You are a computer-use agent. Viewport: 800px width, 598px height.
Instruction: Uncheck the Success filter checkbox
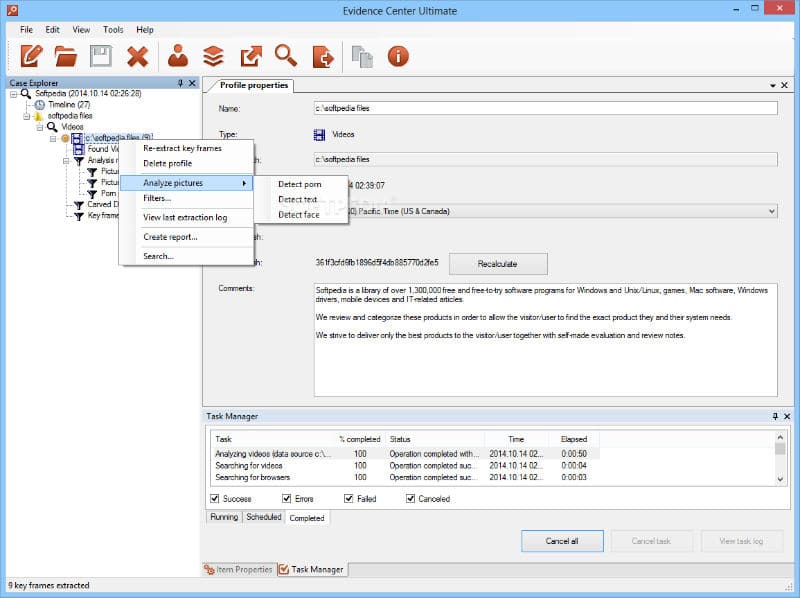point(216,498)
